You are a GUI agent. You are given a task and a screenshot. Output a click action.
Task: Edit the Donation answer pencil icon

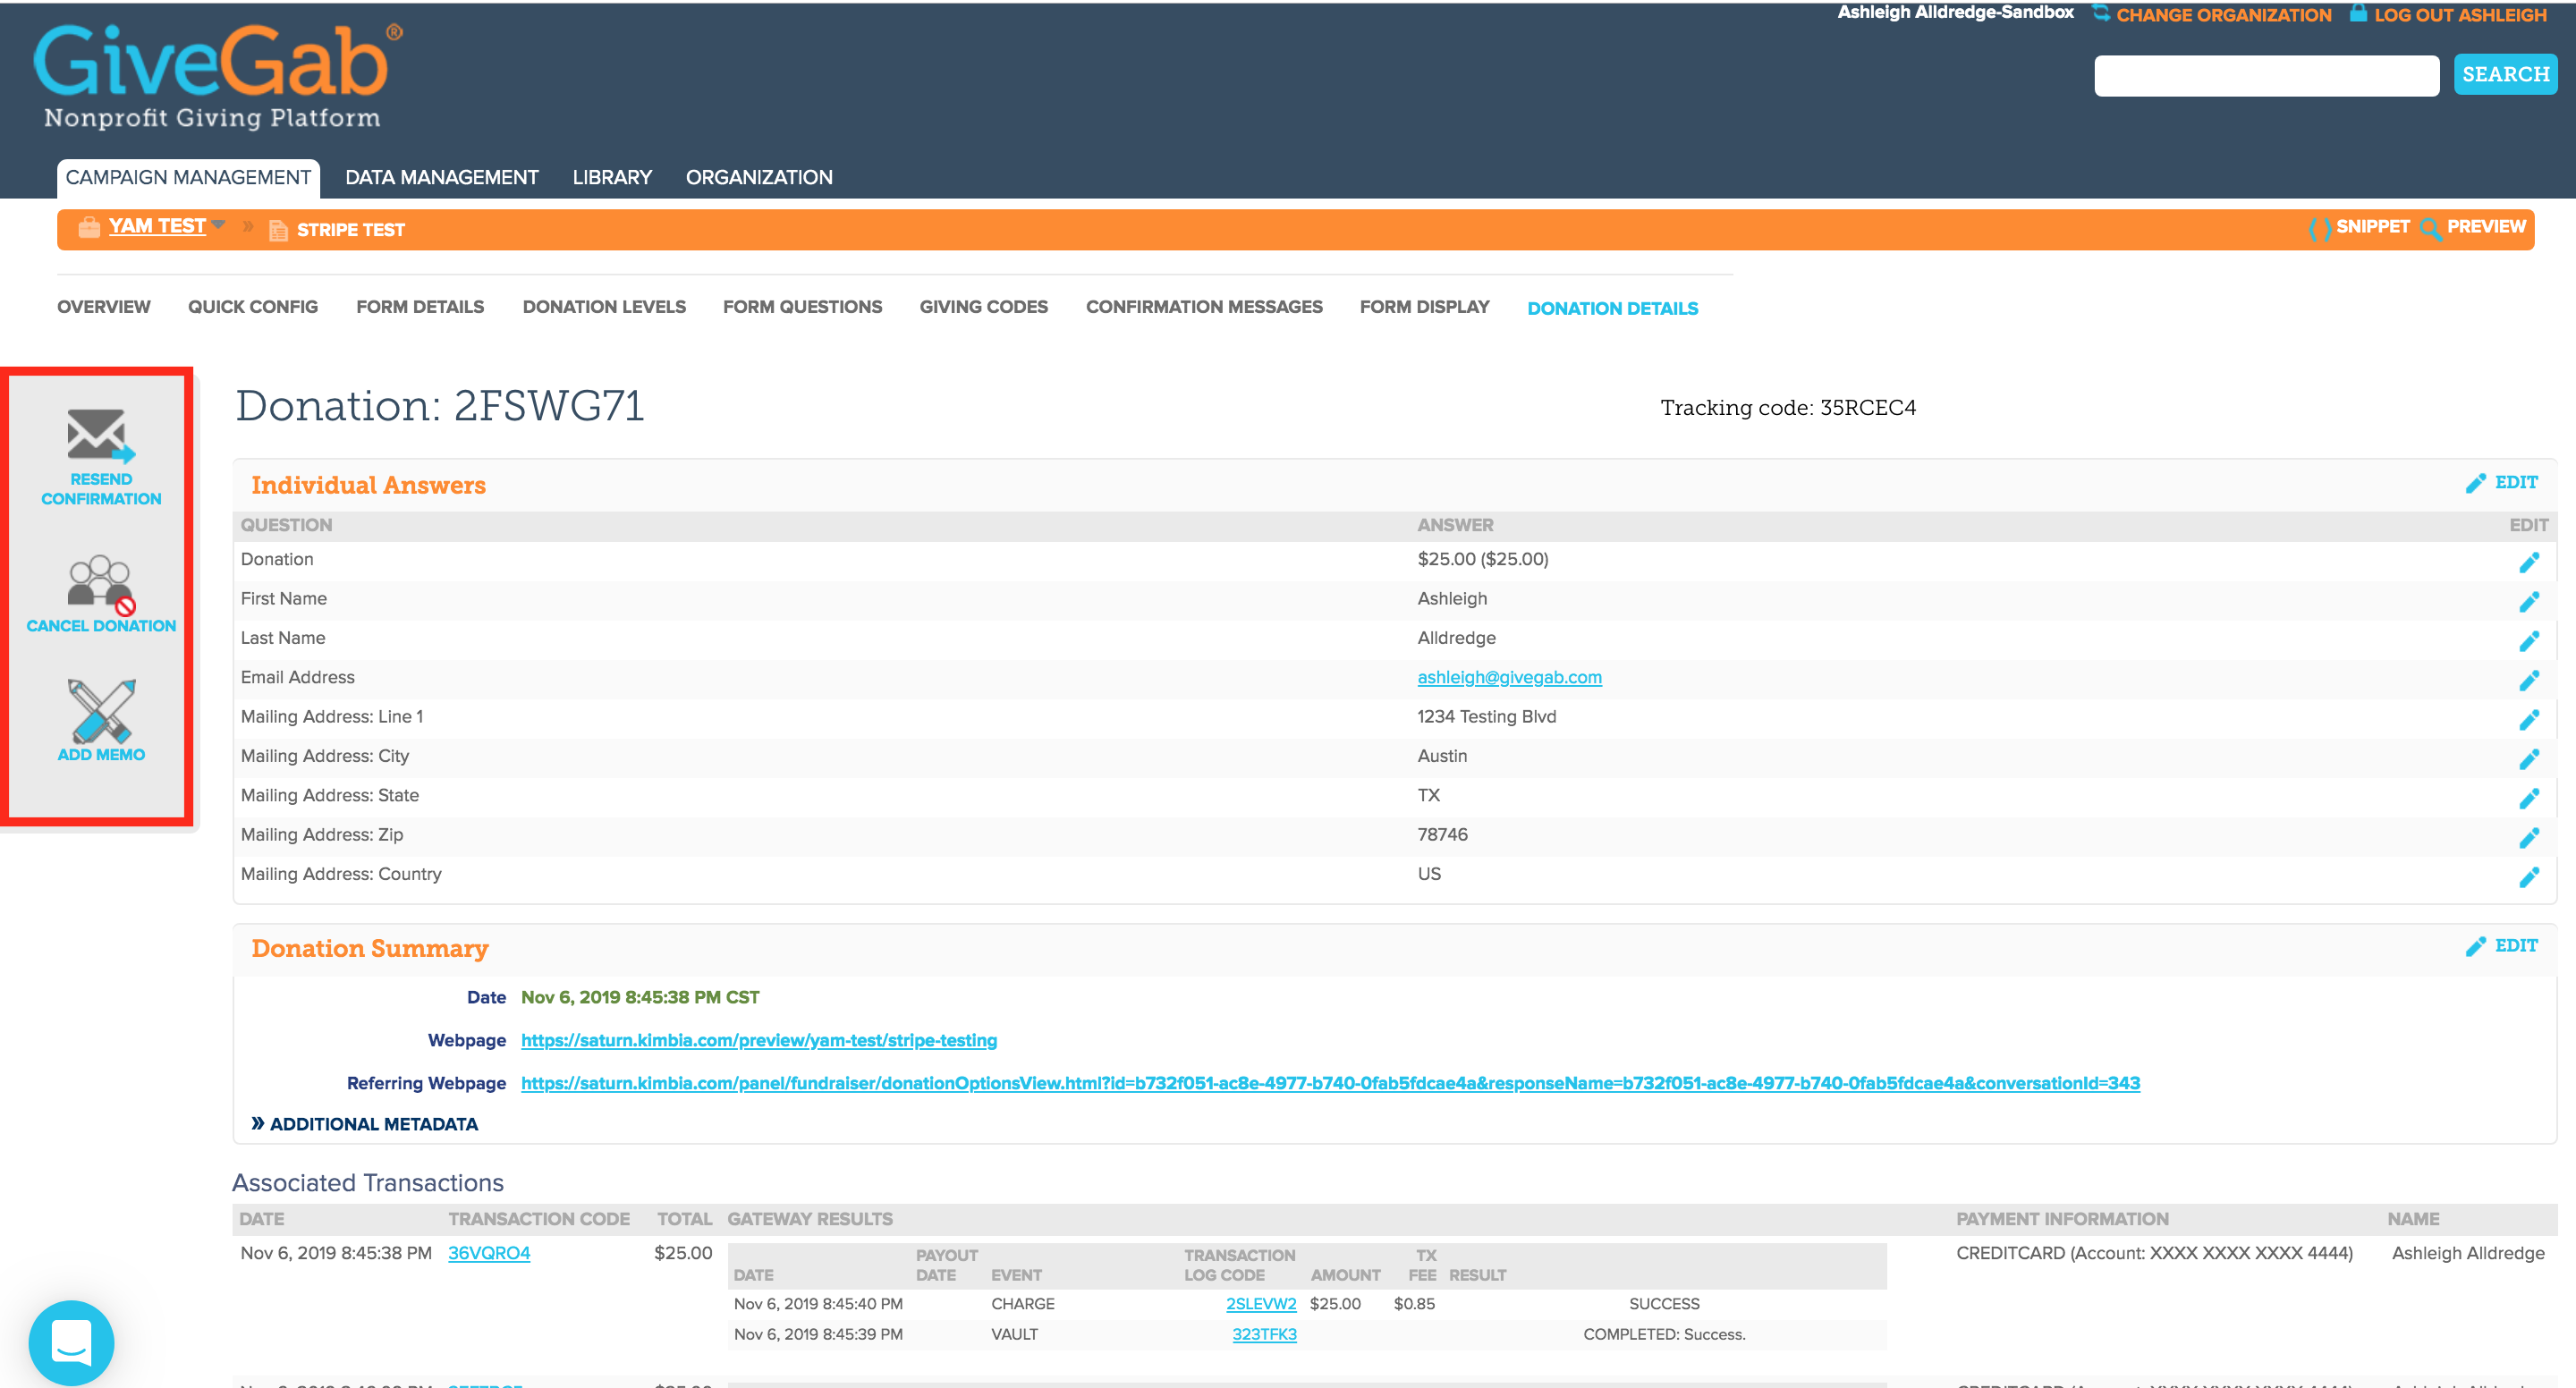[2529, 562]
